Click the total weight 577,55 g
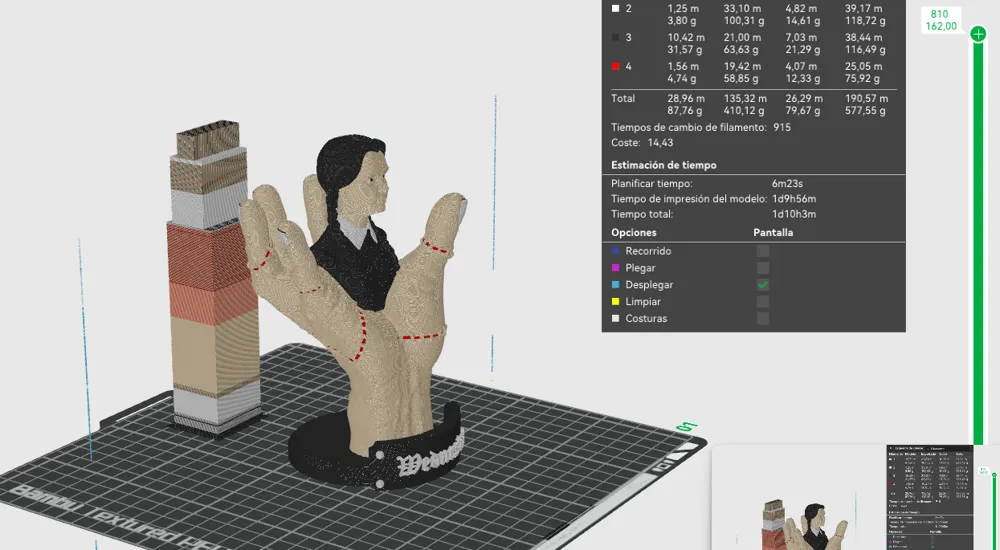Viewport: 1000px width, 550px height. coord(865,111)
